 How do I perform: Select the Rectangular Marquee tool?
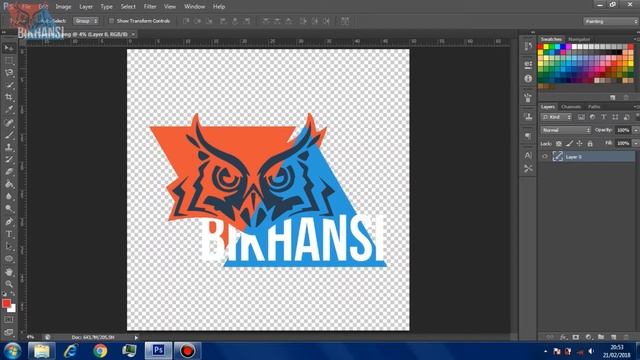[x=9, y=60]
